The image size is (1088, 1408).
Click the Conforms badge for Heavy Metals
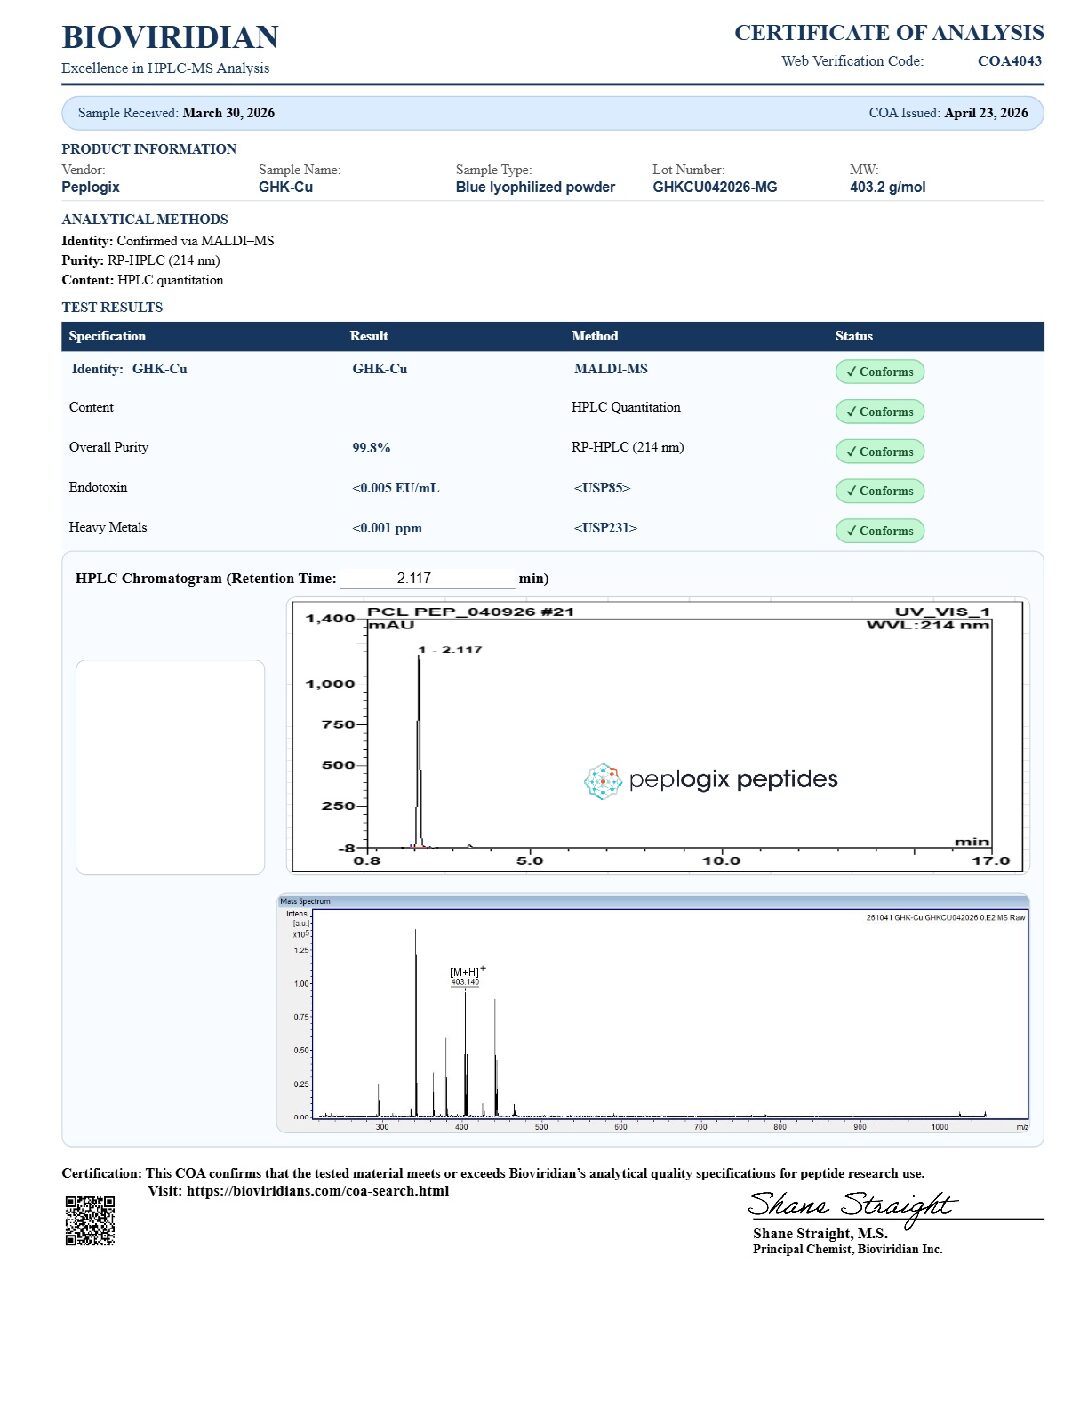[880, 531]
